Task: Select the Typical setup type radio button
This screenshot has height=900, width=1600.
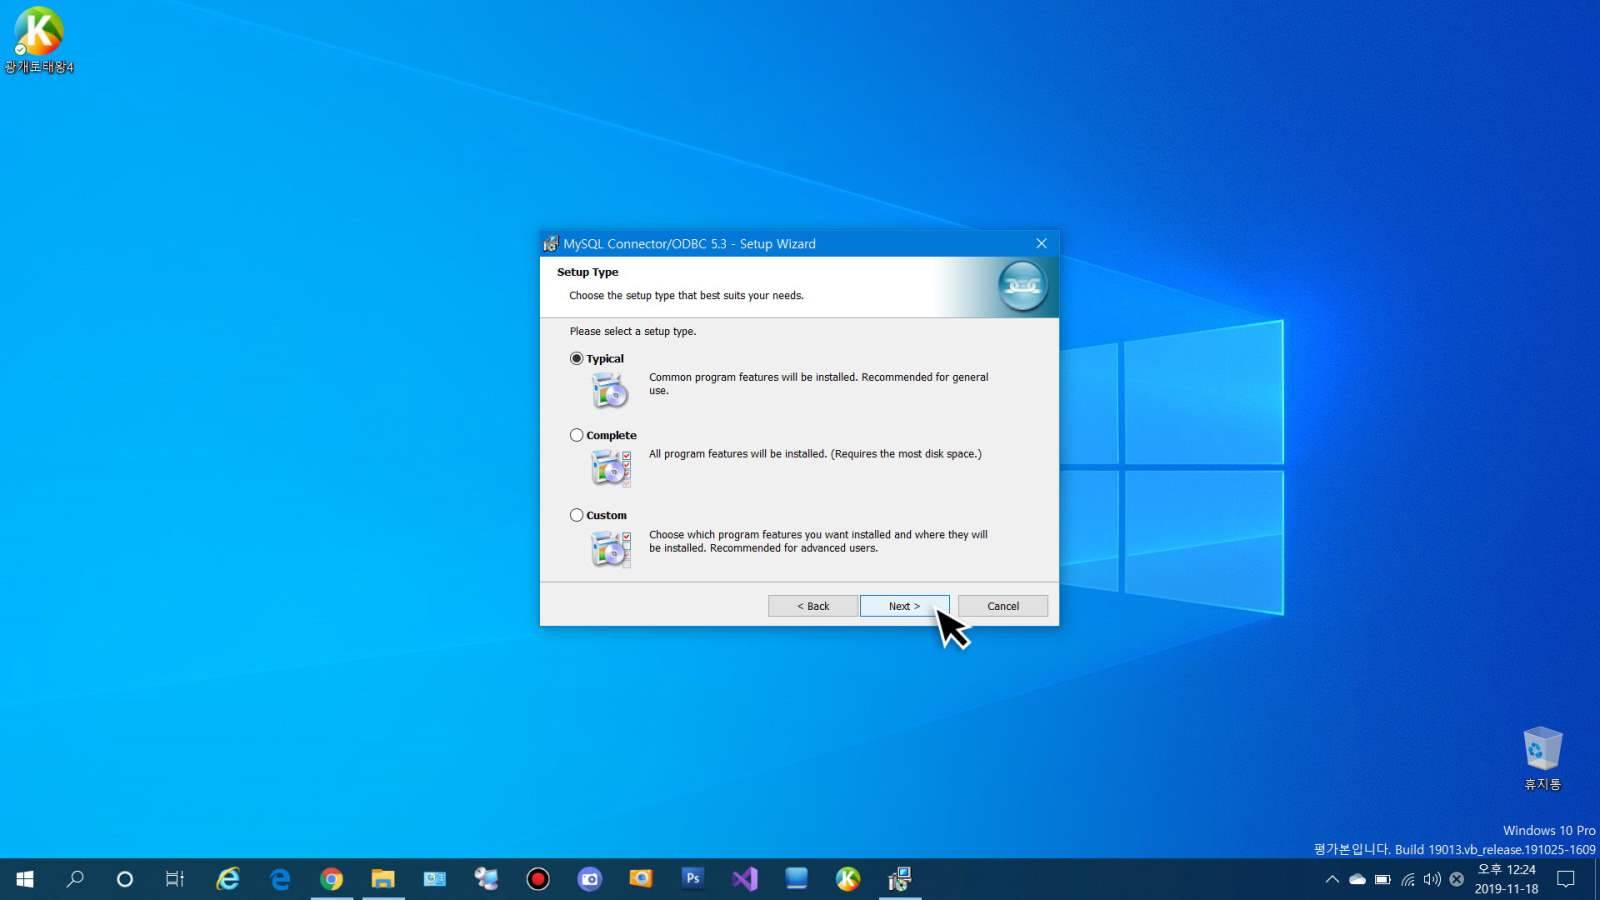Action: 576,358
